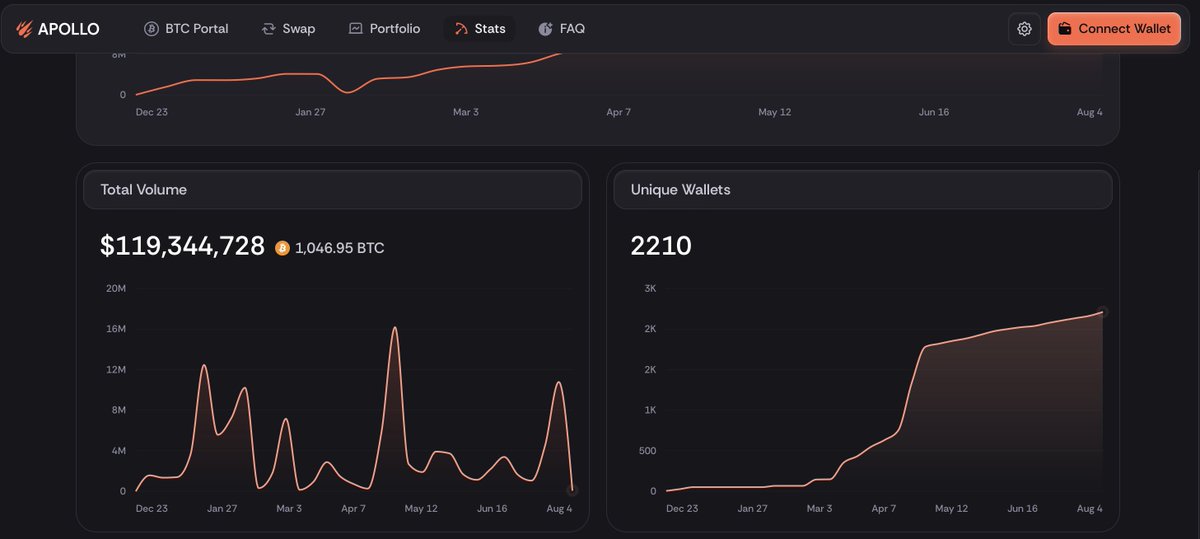Open the BTC Portal page
This screenshot has width=1200, height=539.
point(186,29)
